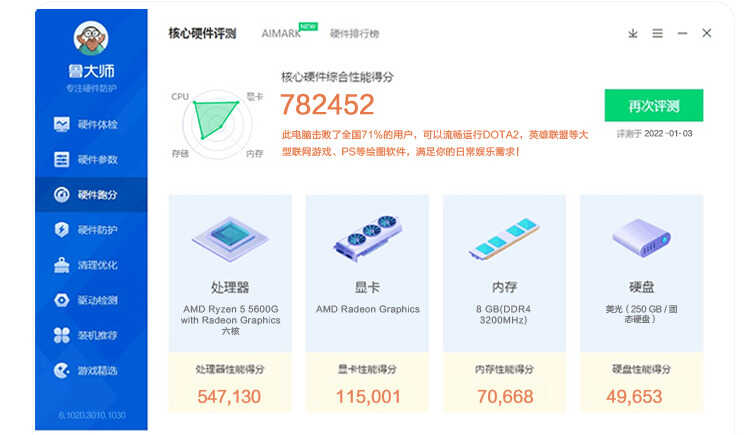Click the 显卡性能得分 label
This screenshot has width=752, height=435.
(x=367, y=369)
